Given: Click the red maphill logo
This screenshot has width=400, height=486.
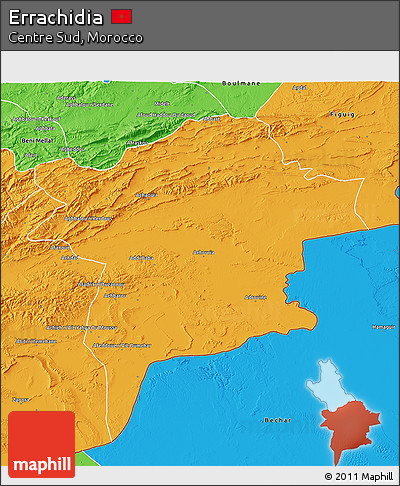Looking at the screenshot, I should click(x=42, y=444).
